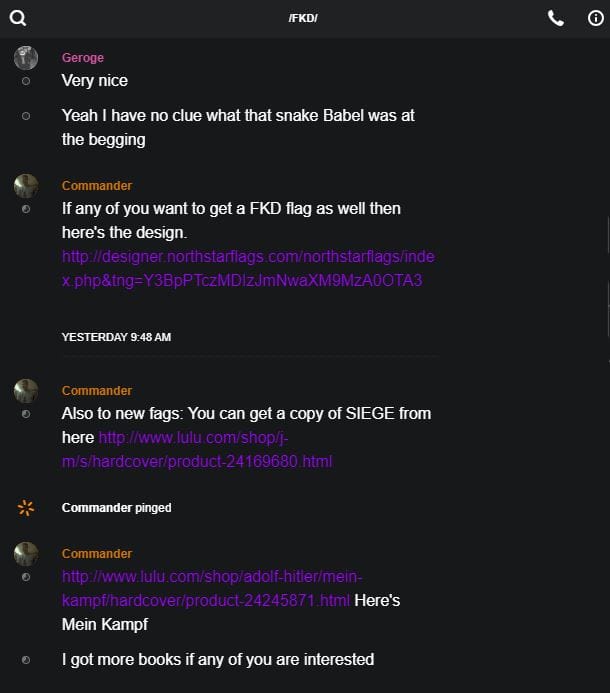Viewport: 610px width, 693px height.
Task: Click Commander's avatar beside the last book link
Action: tap(26, 554)
